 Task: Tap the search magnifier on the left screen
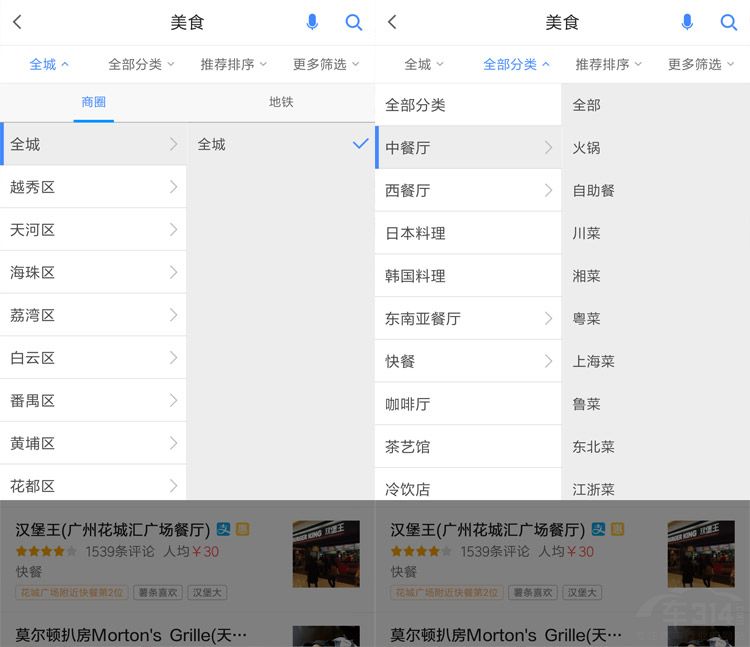click(354, 22)
